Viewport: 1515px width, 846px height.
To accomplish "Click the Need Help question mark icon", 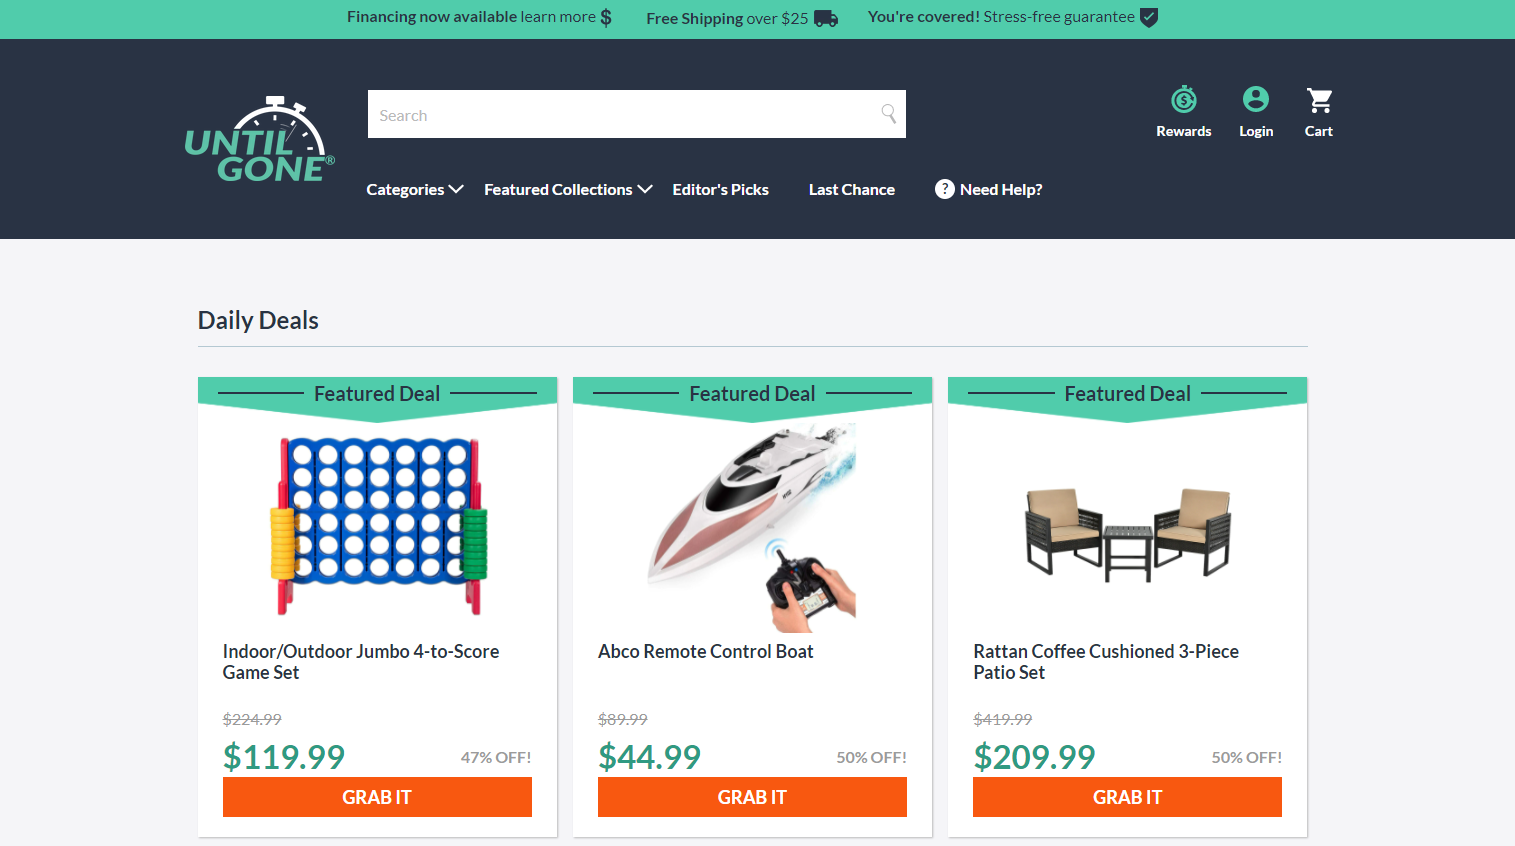I will (x=945, y=189).
